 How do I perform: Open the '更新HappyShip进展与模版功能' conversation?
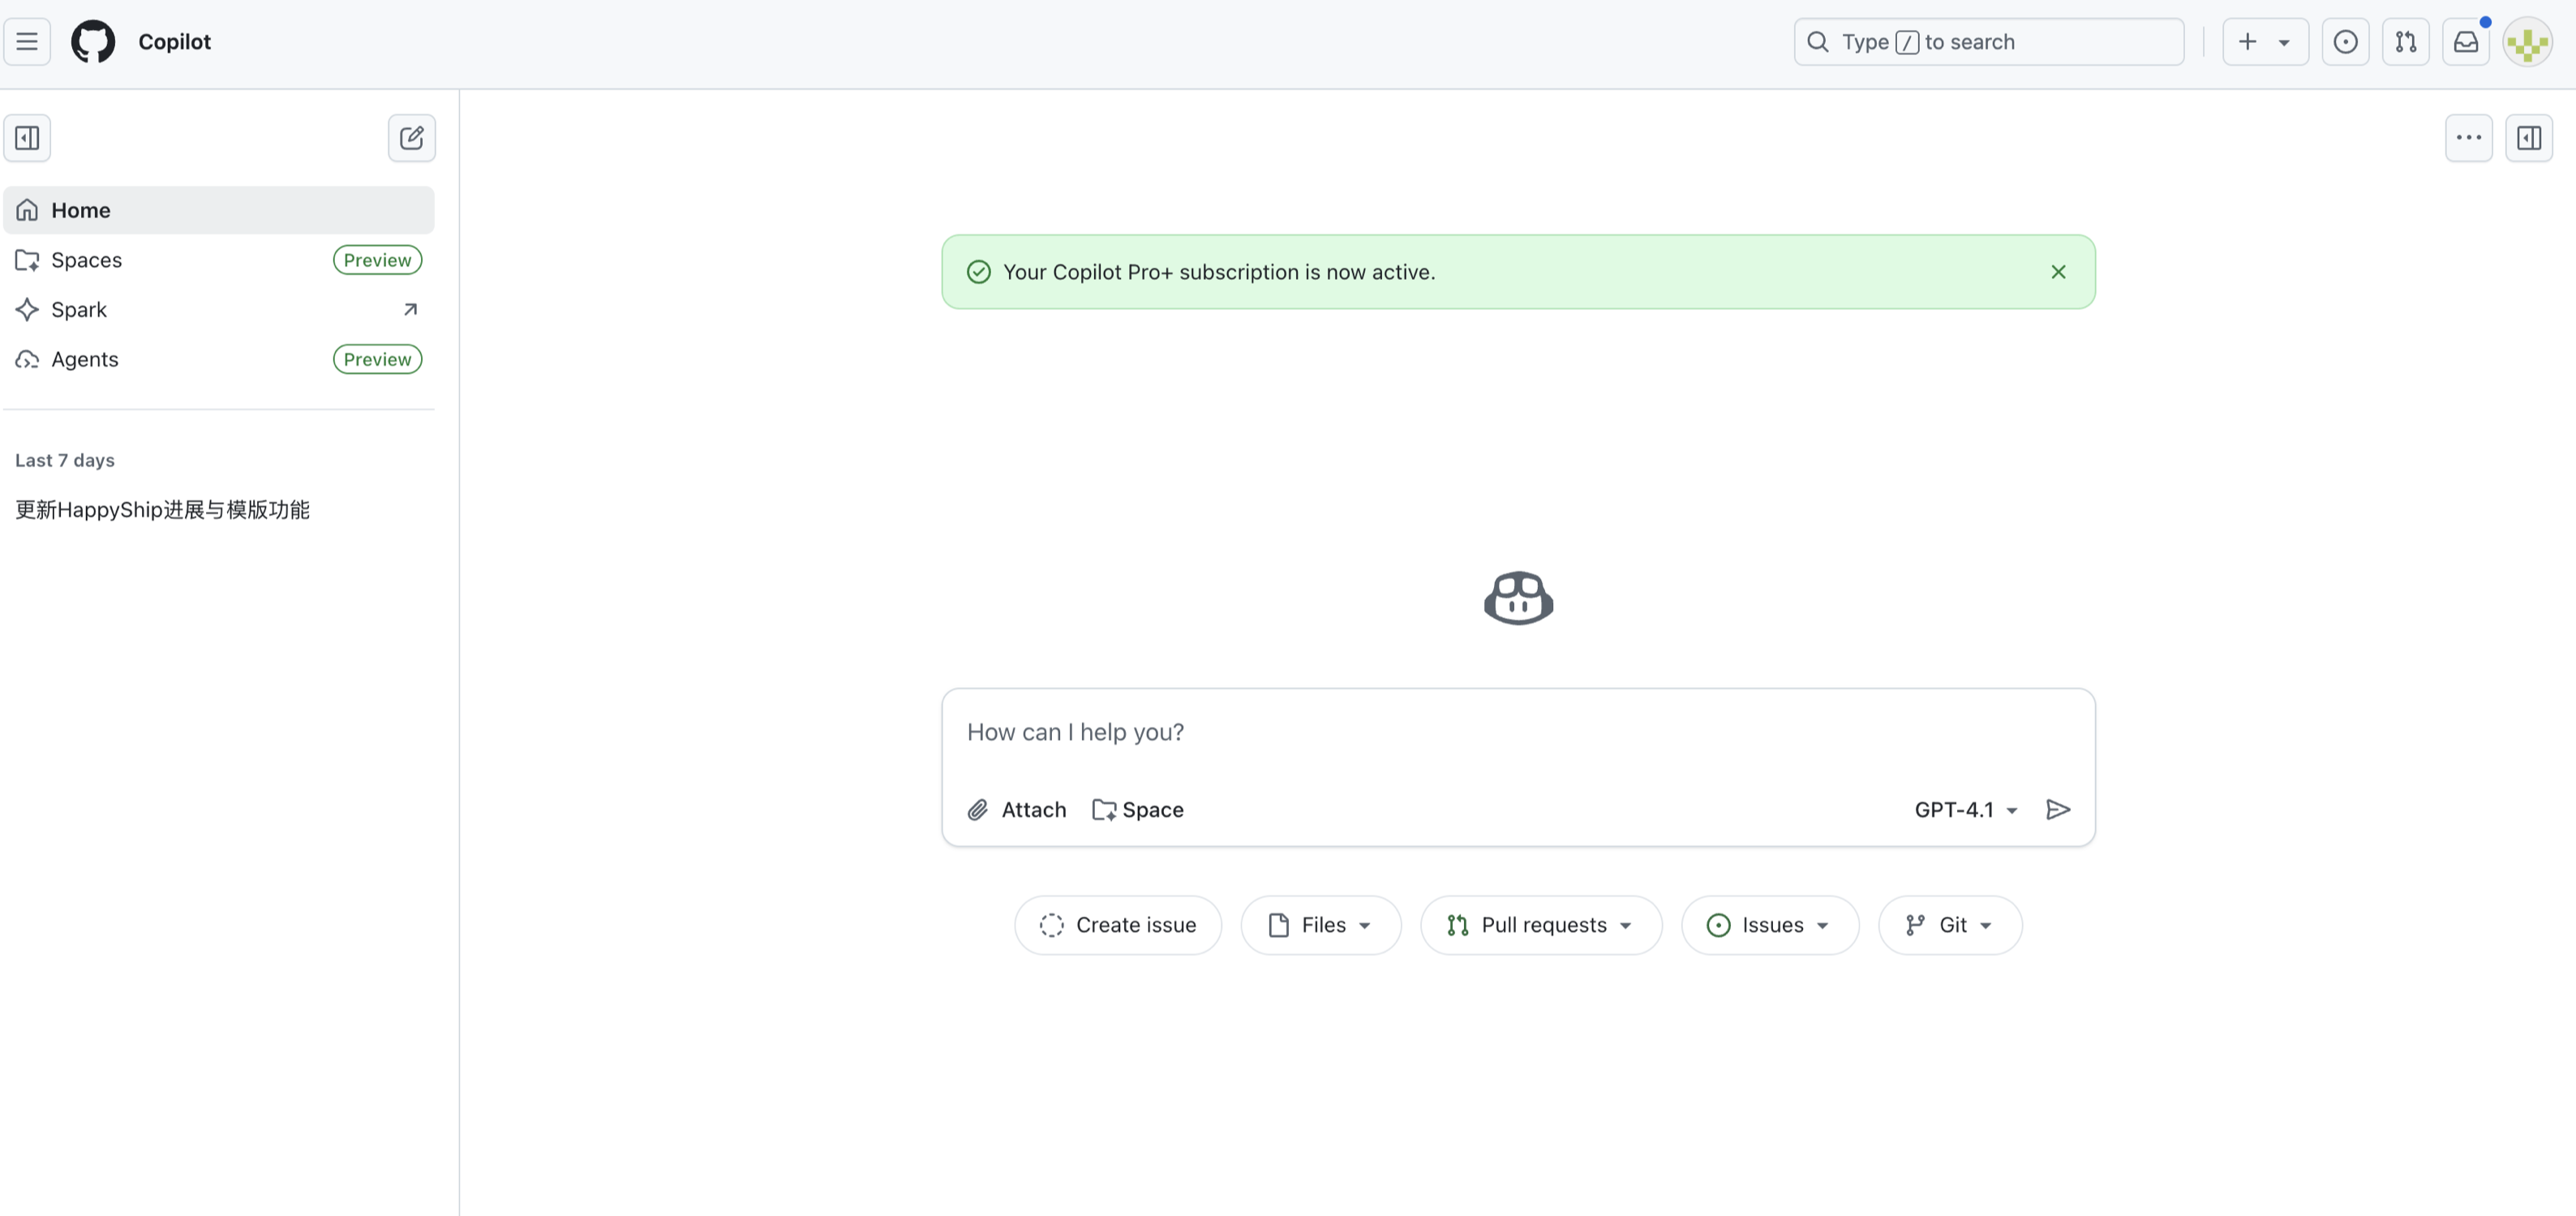(x=162, y=510)
